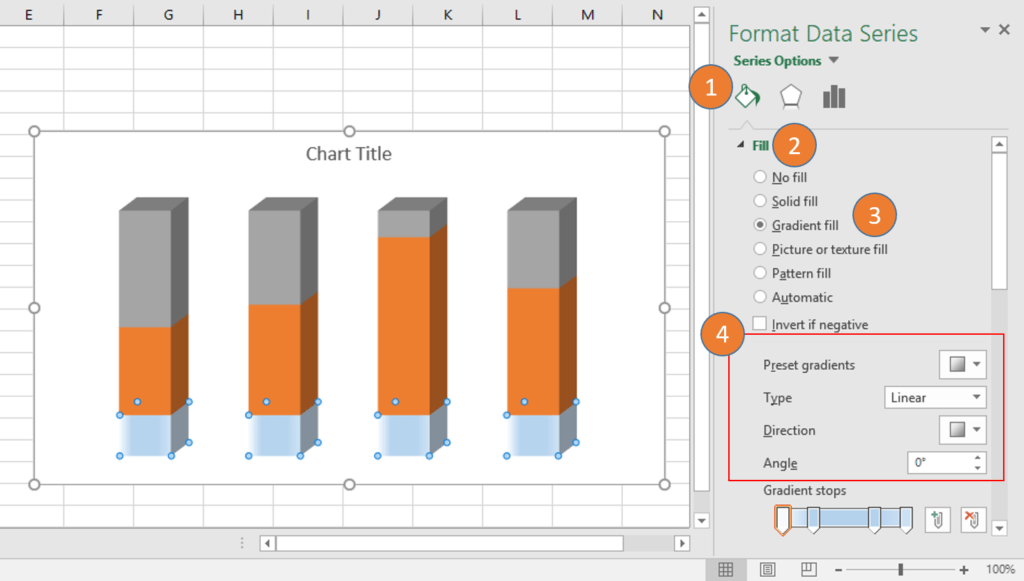The image size is (1024, 581).
Task: Switch to Normal view in status bar
Action: (x=726, y=569)
